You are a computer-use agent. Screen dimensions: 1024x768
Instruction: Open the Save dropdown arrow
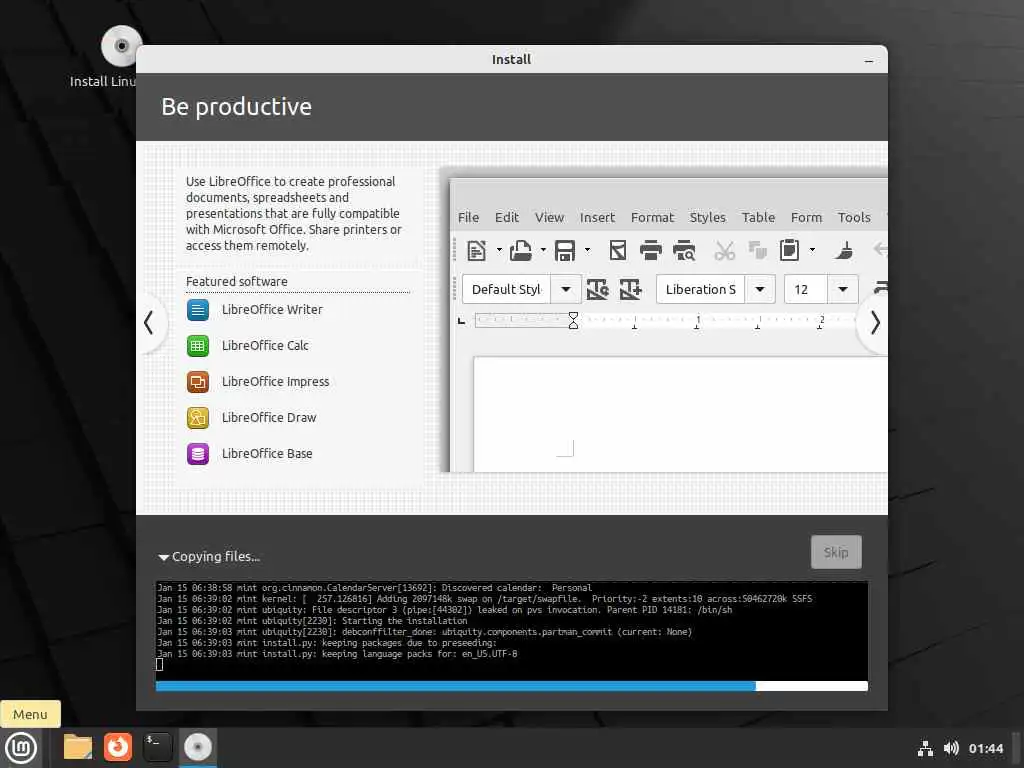tap(587, 250)
